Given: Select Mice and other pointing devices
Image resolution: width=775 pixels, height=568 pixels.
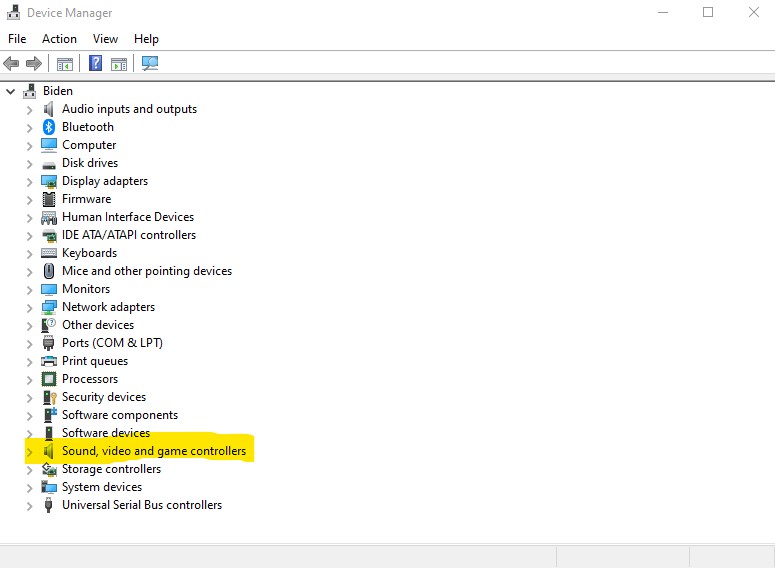Looking at the screenshot, I should (146, 271).
